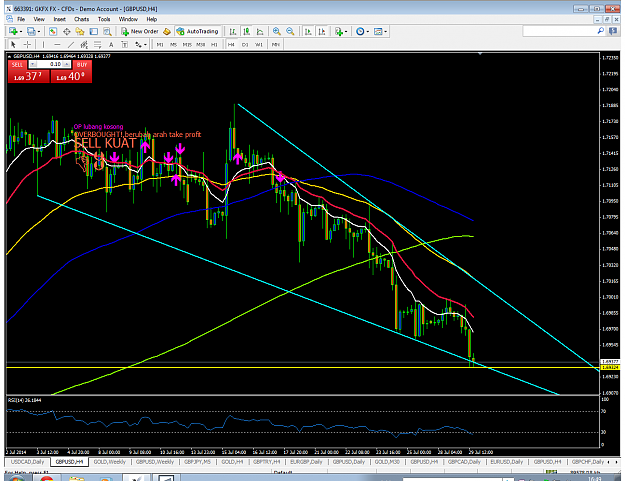Switch to GBPJPY,M5 chart tab
This screenshot has width=625, height=481.
(x=197, y=462)
